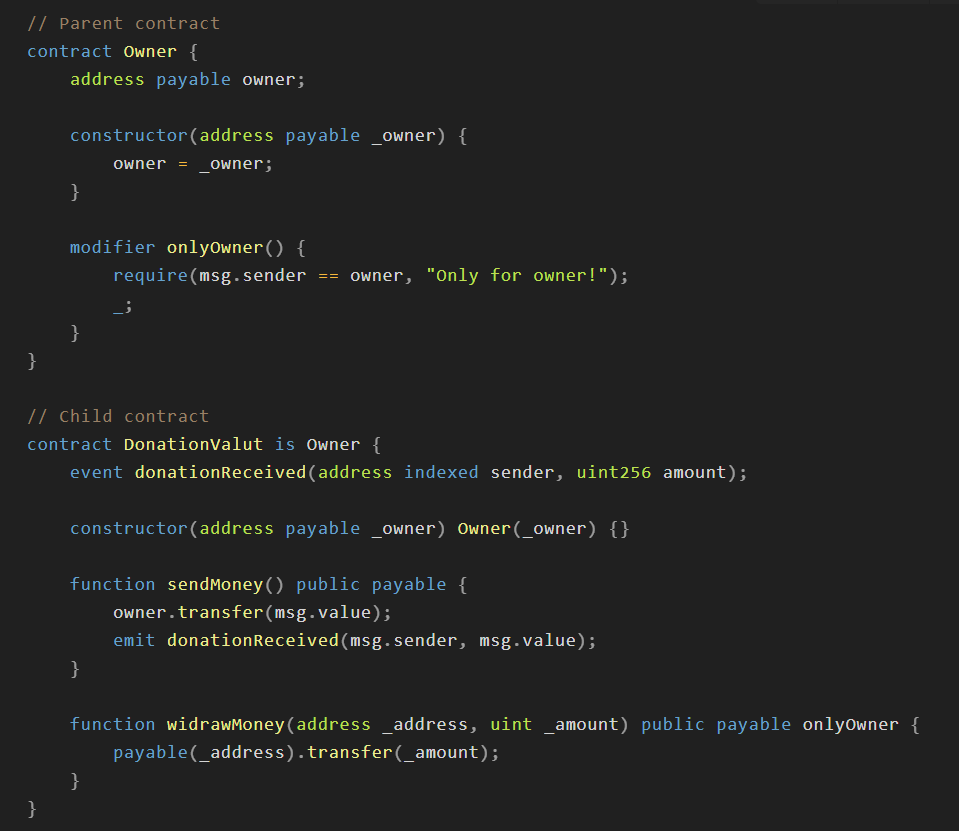Viewport: 959px width, 831px height.
Task: Click 'emit' keyword in sendMoney
Action: [x=133, y=640]
